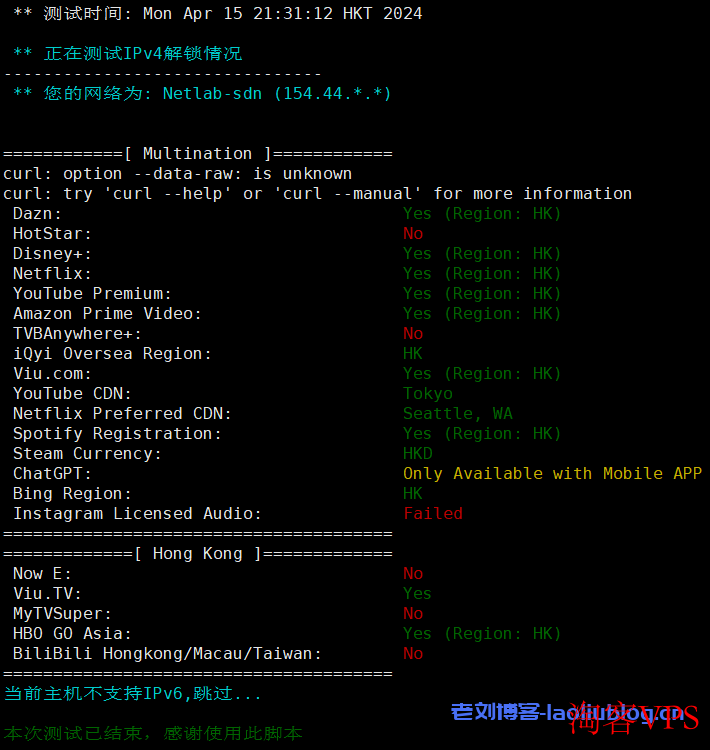This screenshot has height=750, width=710.
Task: Click the 'YouTube Premium:' label
Action: tap(92, 294)
